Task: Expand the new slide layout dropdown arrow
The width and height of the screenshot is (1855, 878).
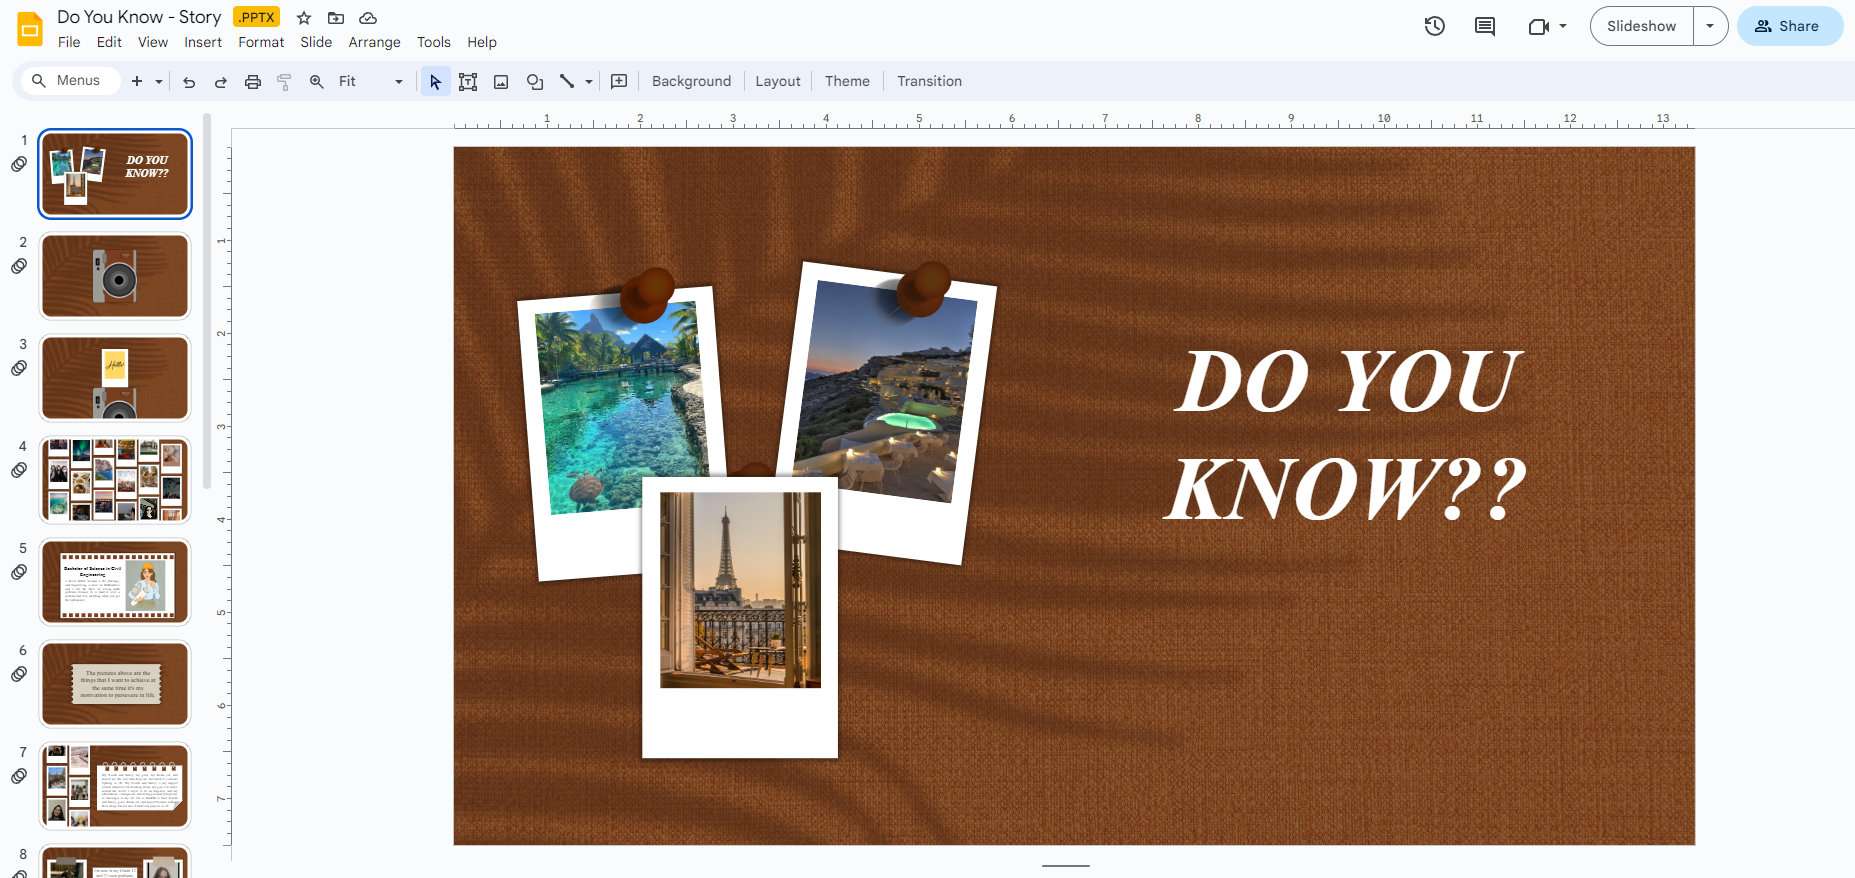Action: click(x=159, y=82)
